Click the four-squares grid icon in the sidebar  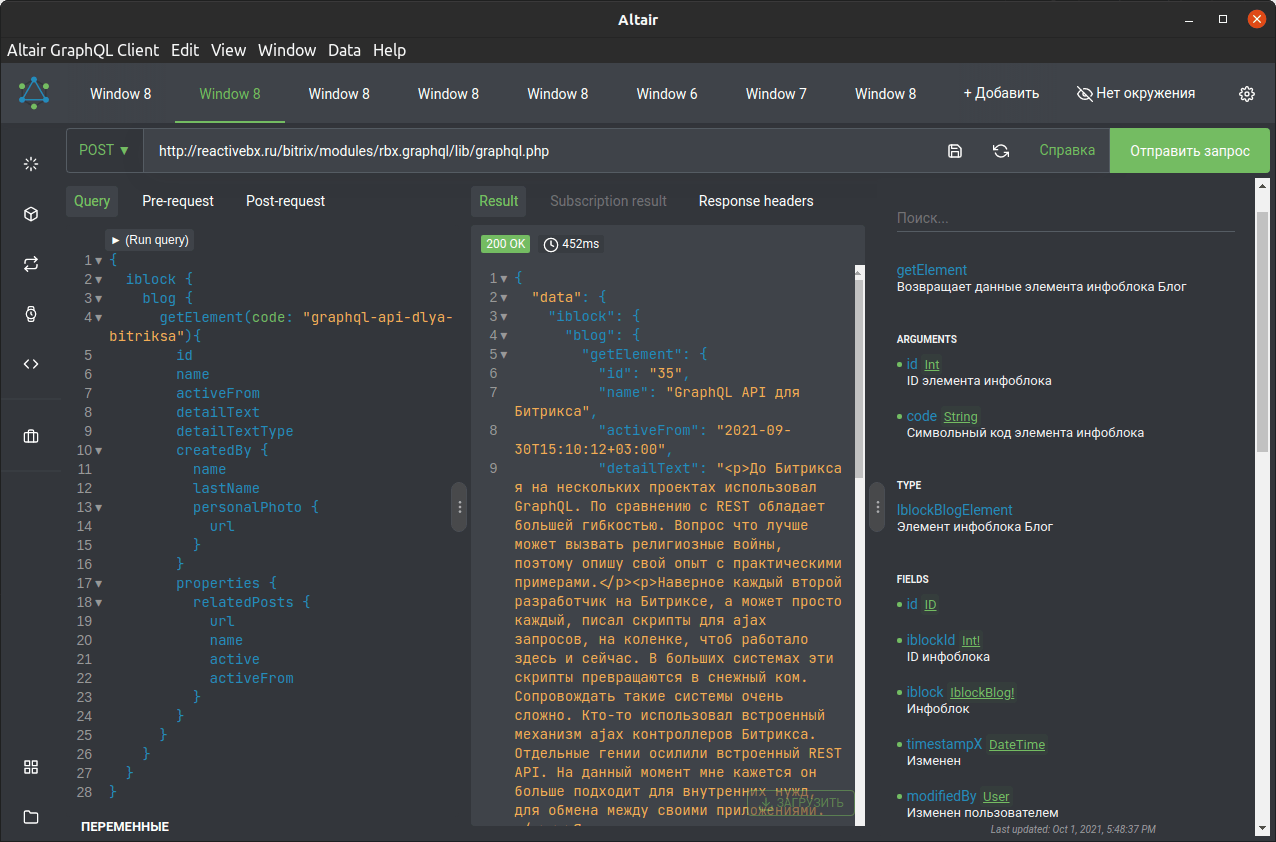pyautogui.click(x=31, y=767)
